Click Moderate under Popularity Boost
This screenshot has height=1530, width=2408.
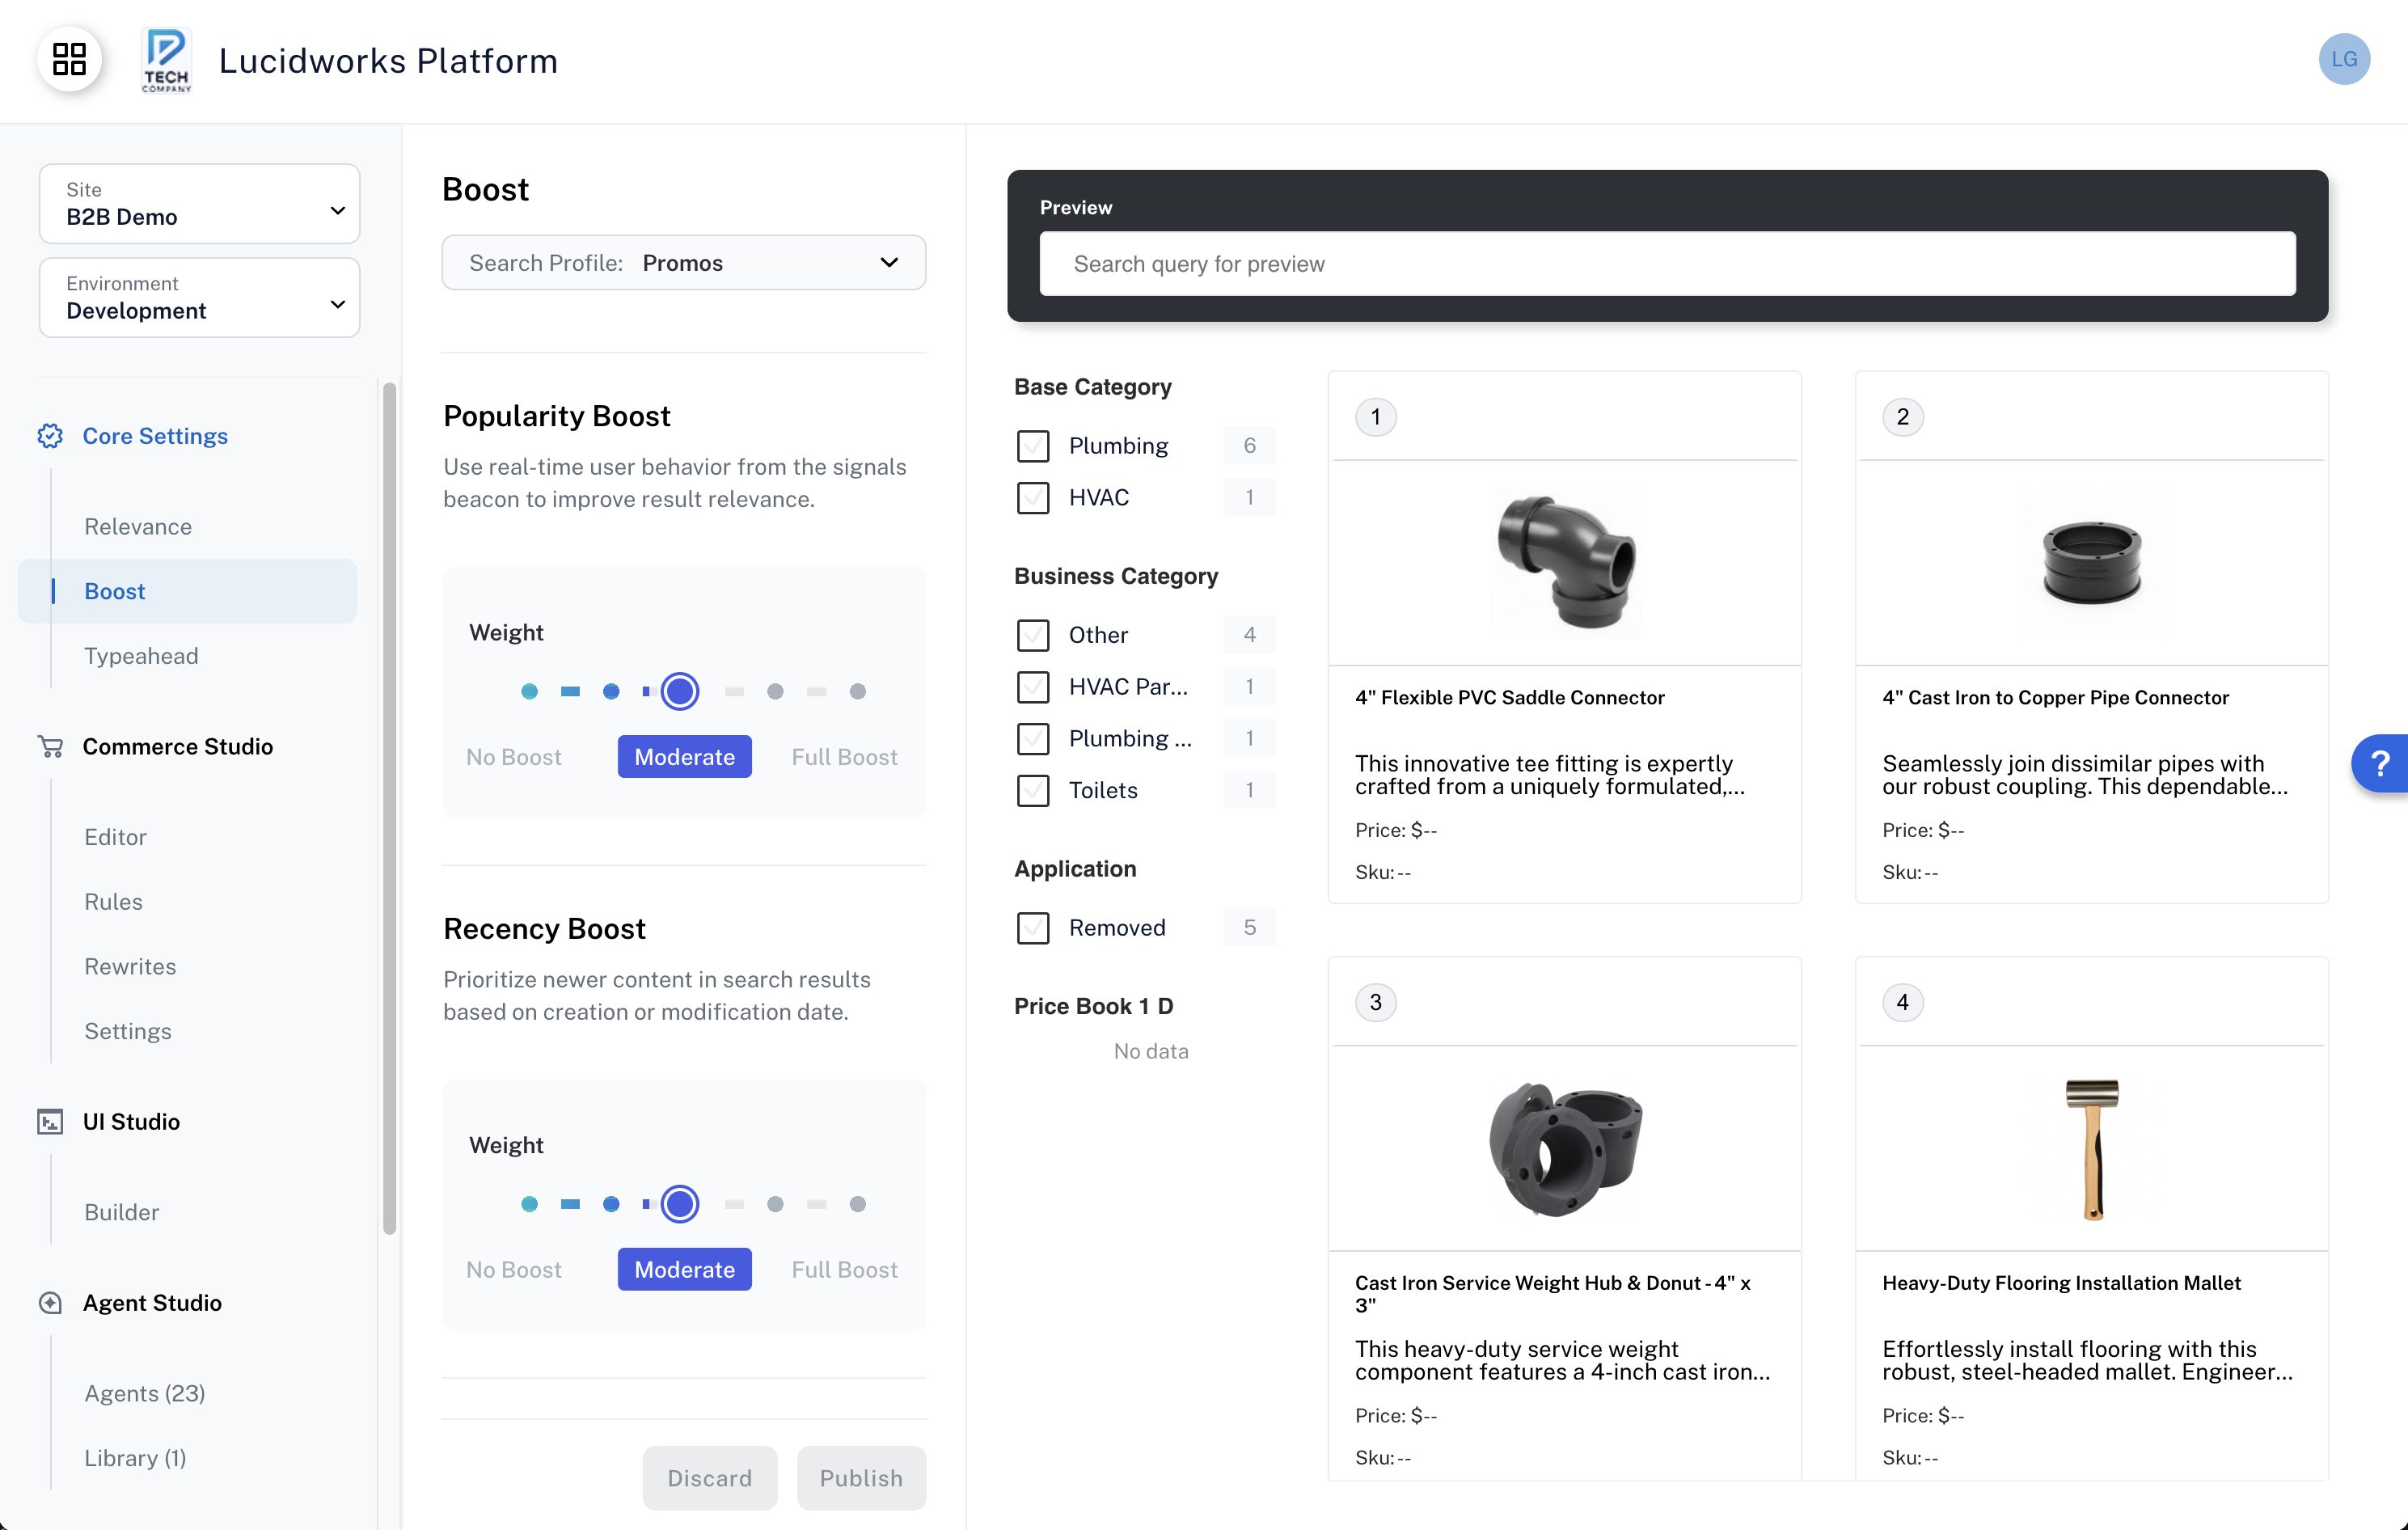point(685,757)
